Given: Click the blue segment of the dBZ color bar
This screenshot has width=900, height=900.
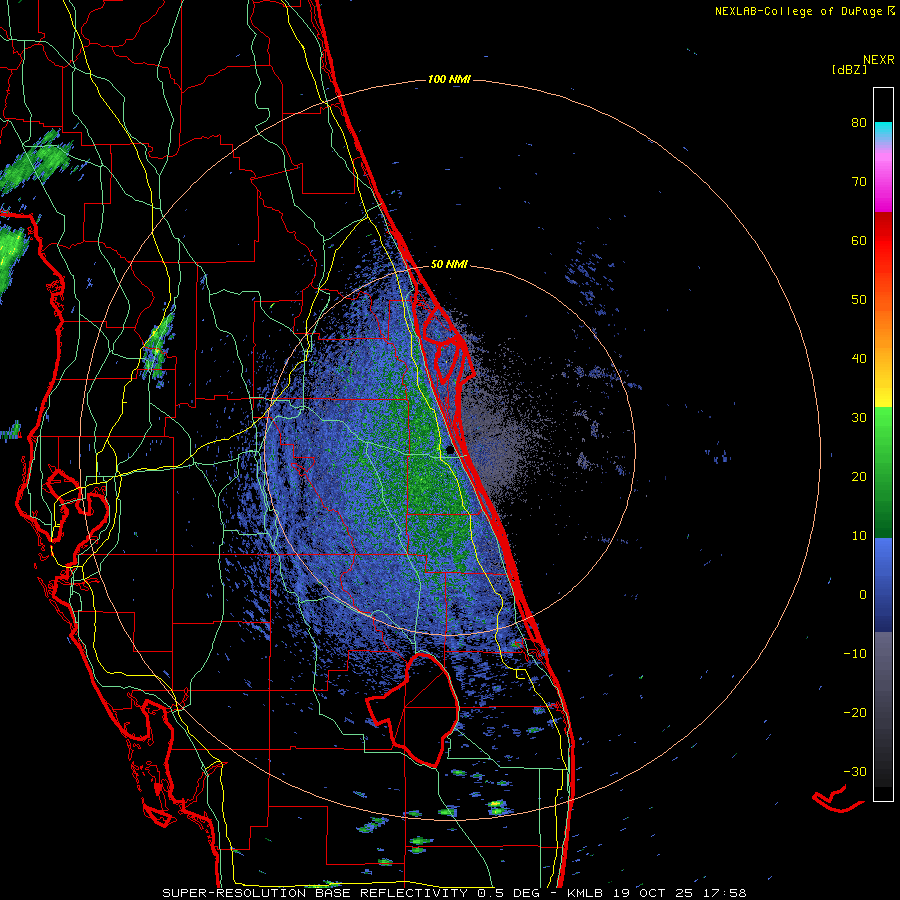Looking at the screenshot, I should pos(883,585).
